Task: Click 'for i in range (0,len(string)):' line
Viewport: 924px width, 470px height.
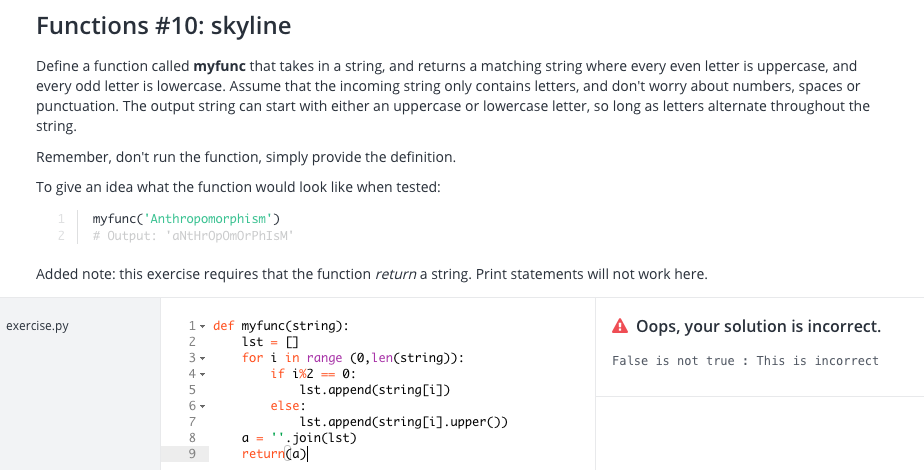Action: (353, 358)
